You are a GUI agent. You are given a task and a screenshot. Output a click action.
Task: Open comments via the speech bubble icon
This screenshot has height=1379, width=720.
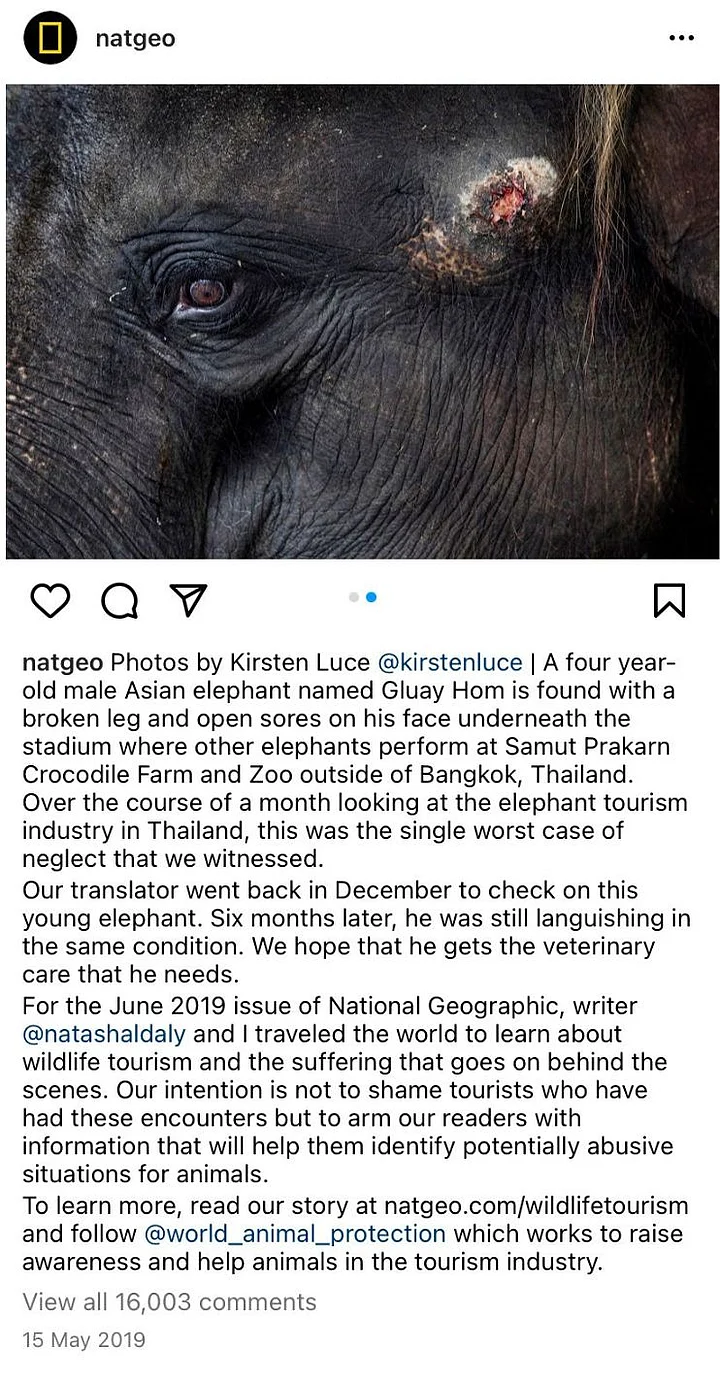tap(120, 600)
